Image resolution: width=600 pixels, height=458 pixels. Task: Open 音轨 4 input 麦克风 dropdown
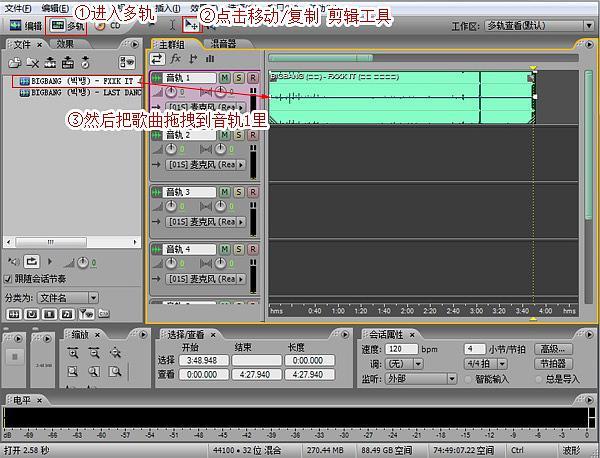(205, 279)
